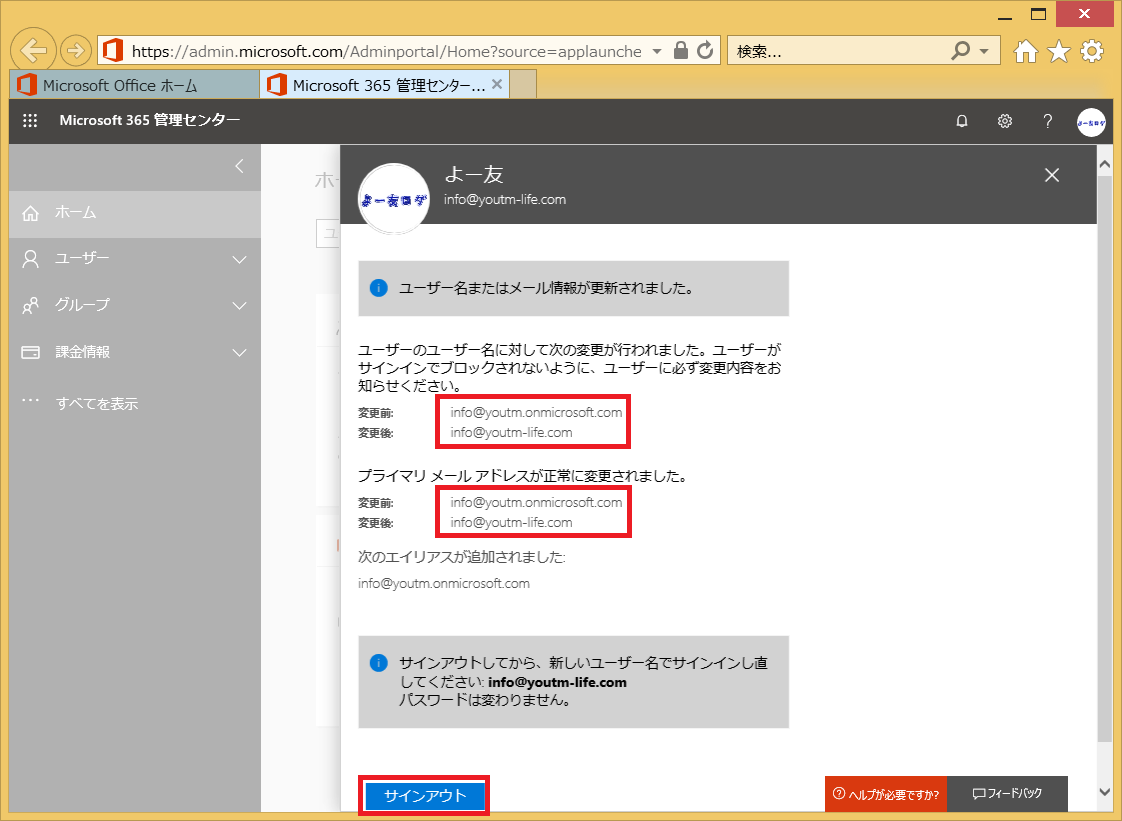Viewport: 1122px width, 821px height.
Task: Open the search provider dropdown arrow
Action: (985, 52)
